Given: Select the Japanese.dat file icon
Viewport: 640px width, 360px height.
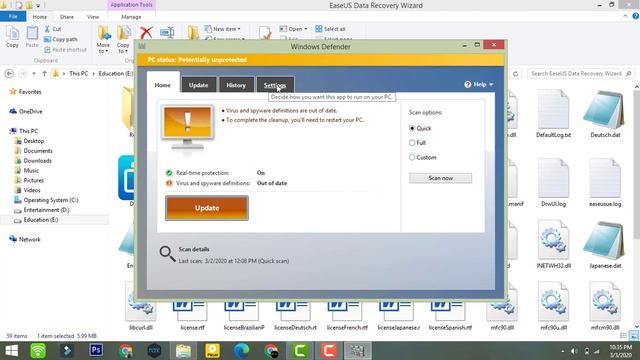Looking at the screenshot, I should [x=605, y=241].
